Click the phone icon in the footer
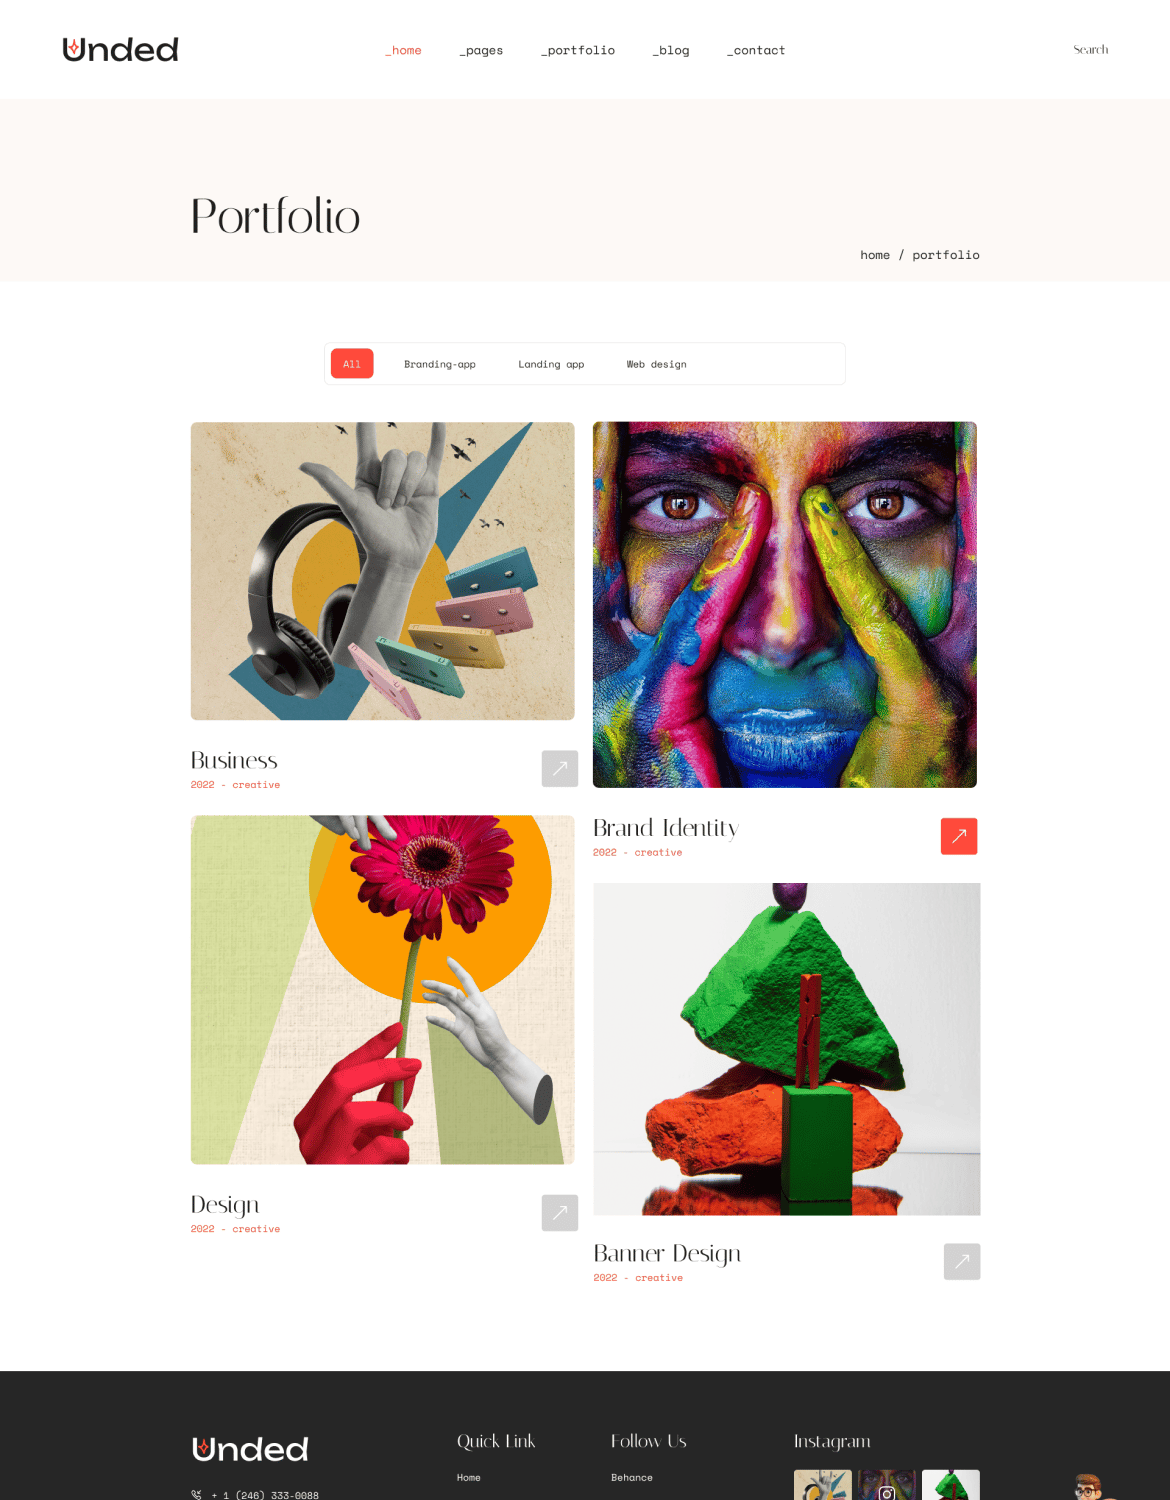Screen dimensions: 1170x1500 pyautogui.click(x=196, y=1495)
